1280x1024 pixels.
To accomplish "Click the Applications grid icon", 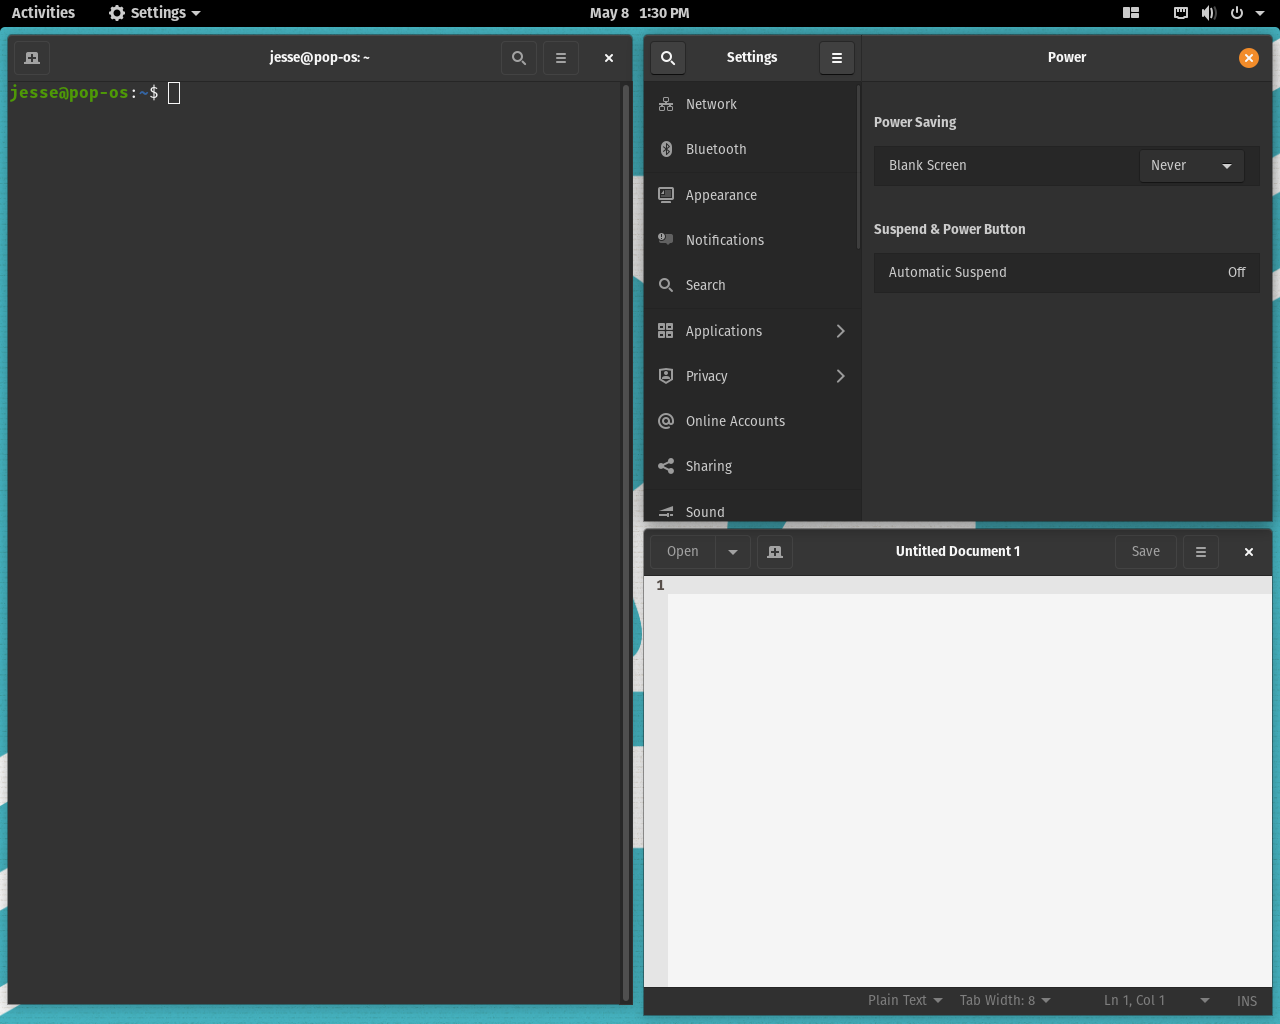I will [666, 331].
